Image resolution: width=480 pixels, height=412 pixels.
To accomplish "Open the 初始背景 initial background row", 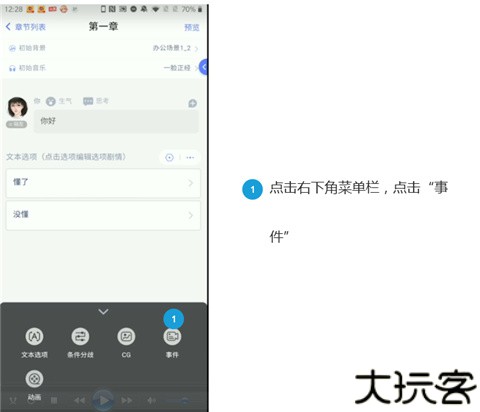I will point(103,48).
